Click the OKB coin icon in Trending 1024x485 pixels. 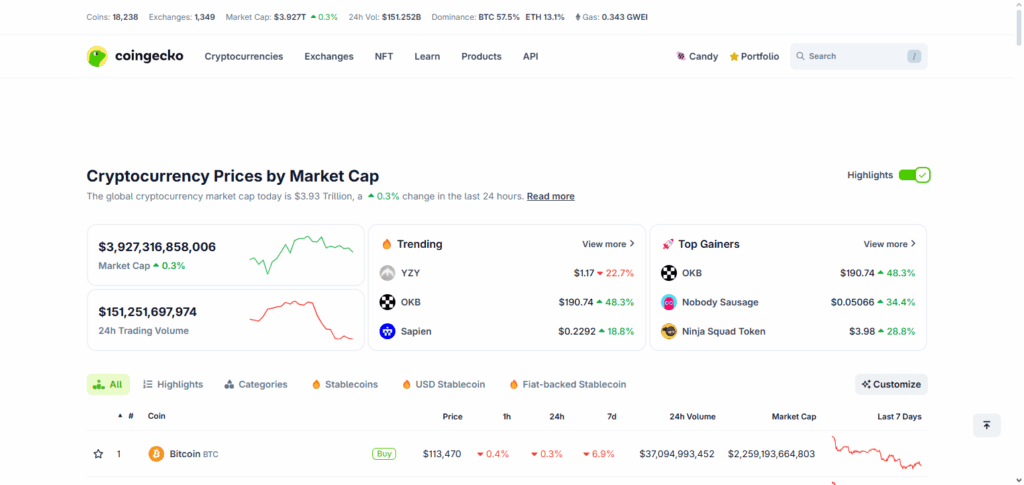tap(387, 302)
